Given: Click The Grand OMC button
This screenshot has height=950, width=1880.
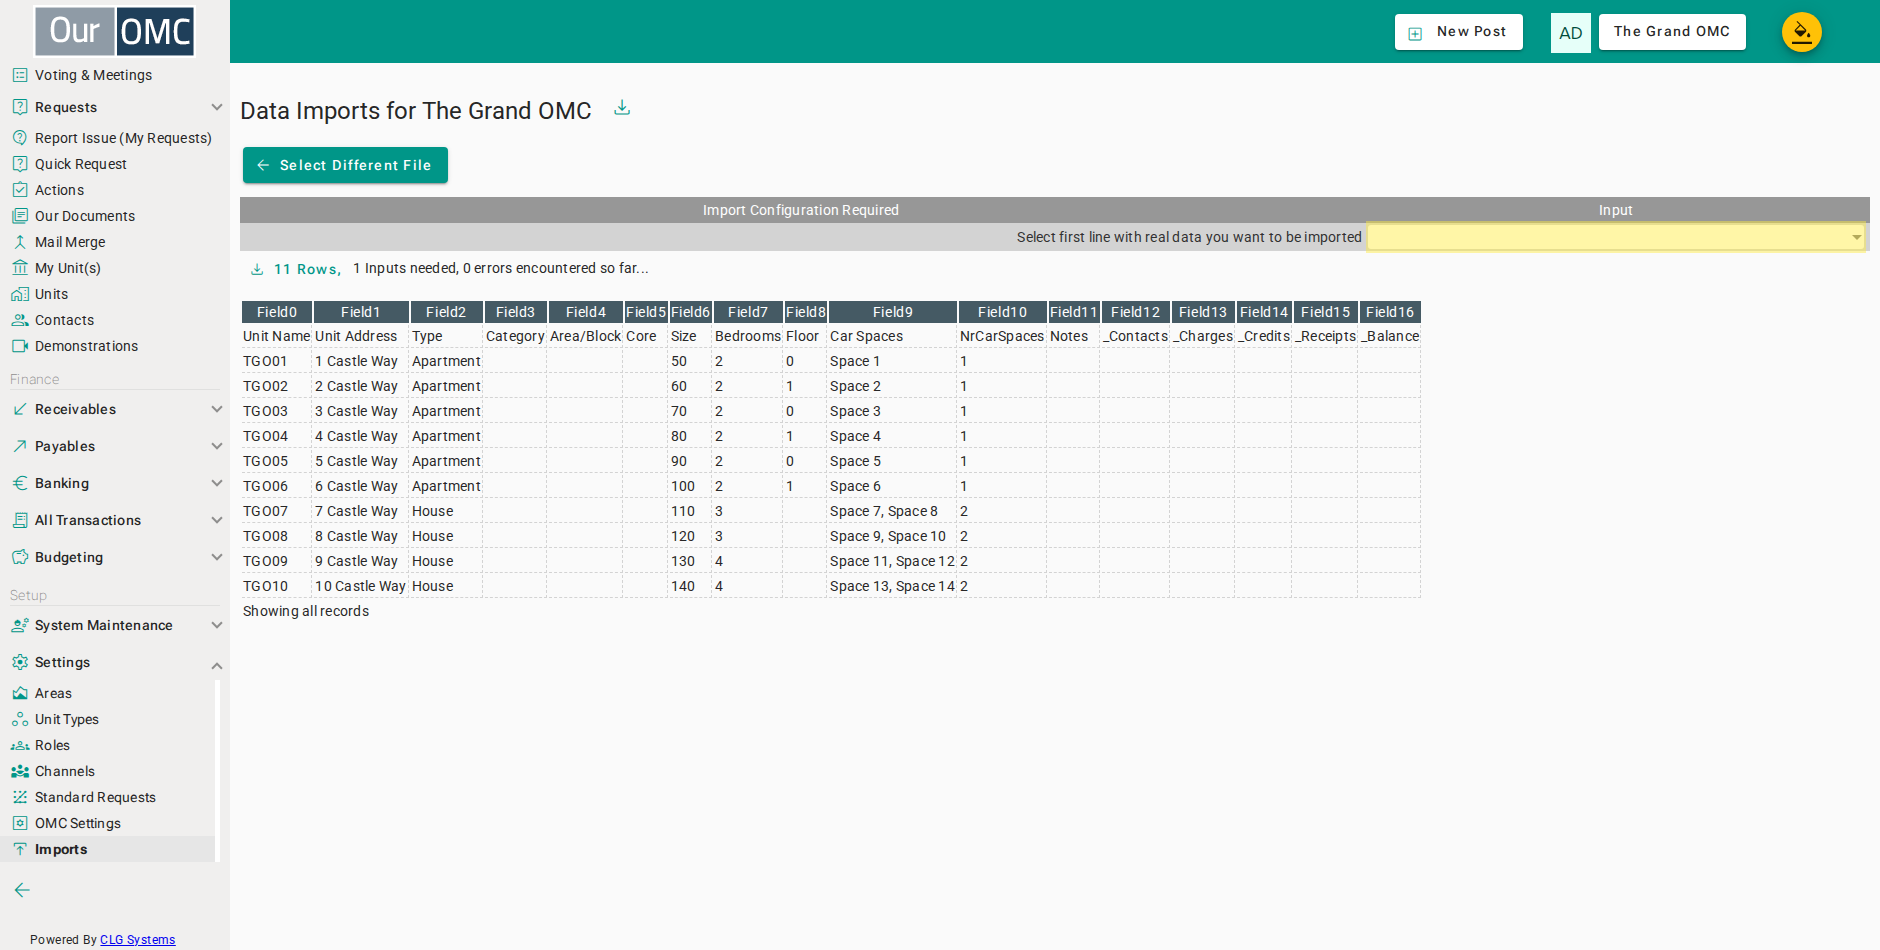Looking at the screenshot, I should point(1672,32).
